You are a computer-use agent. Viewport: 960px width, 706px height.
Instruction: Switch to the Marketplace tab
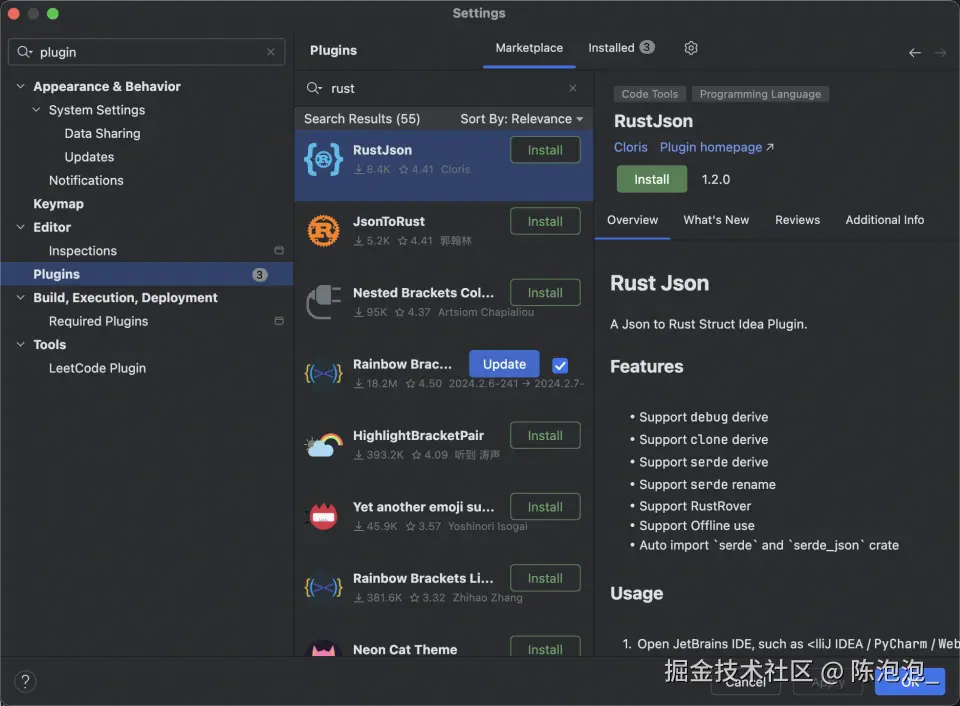coord(529,48)
